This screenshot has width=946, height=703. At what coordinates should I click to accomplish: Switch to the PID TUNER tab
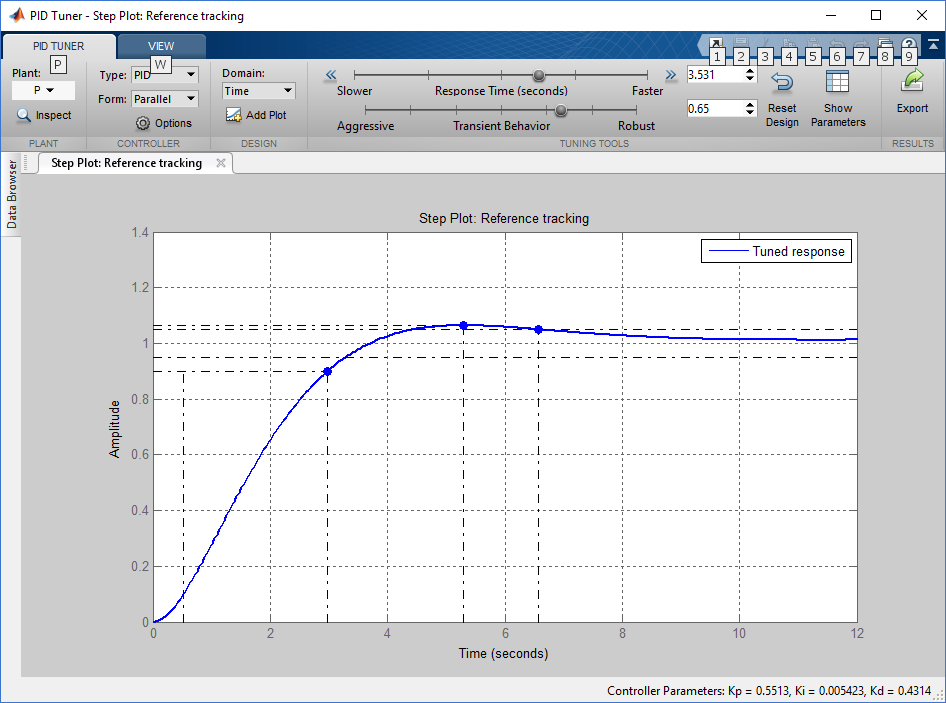pyautogui.click(x=59, y=46)
